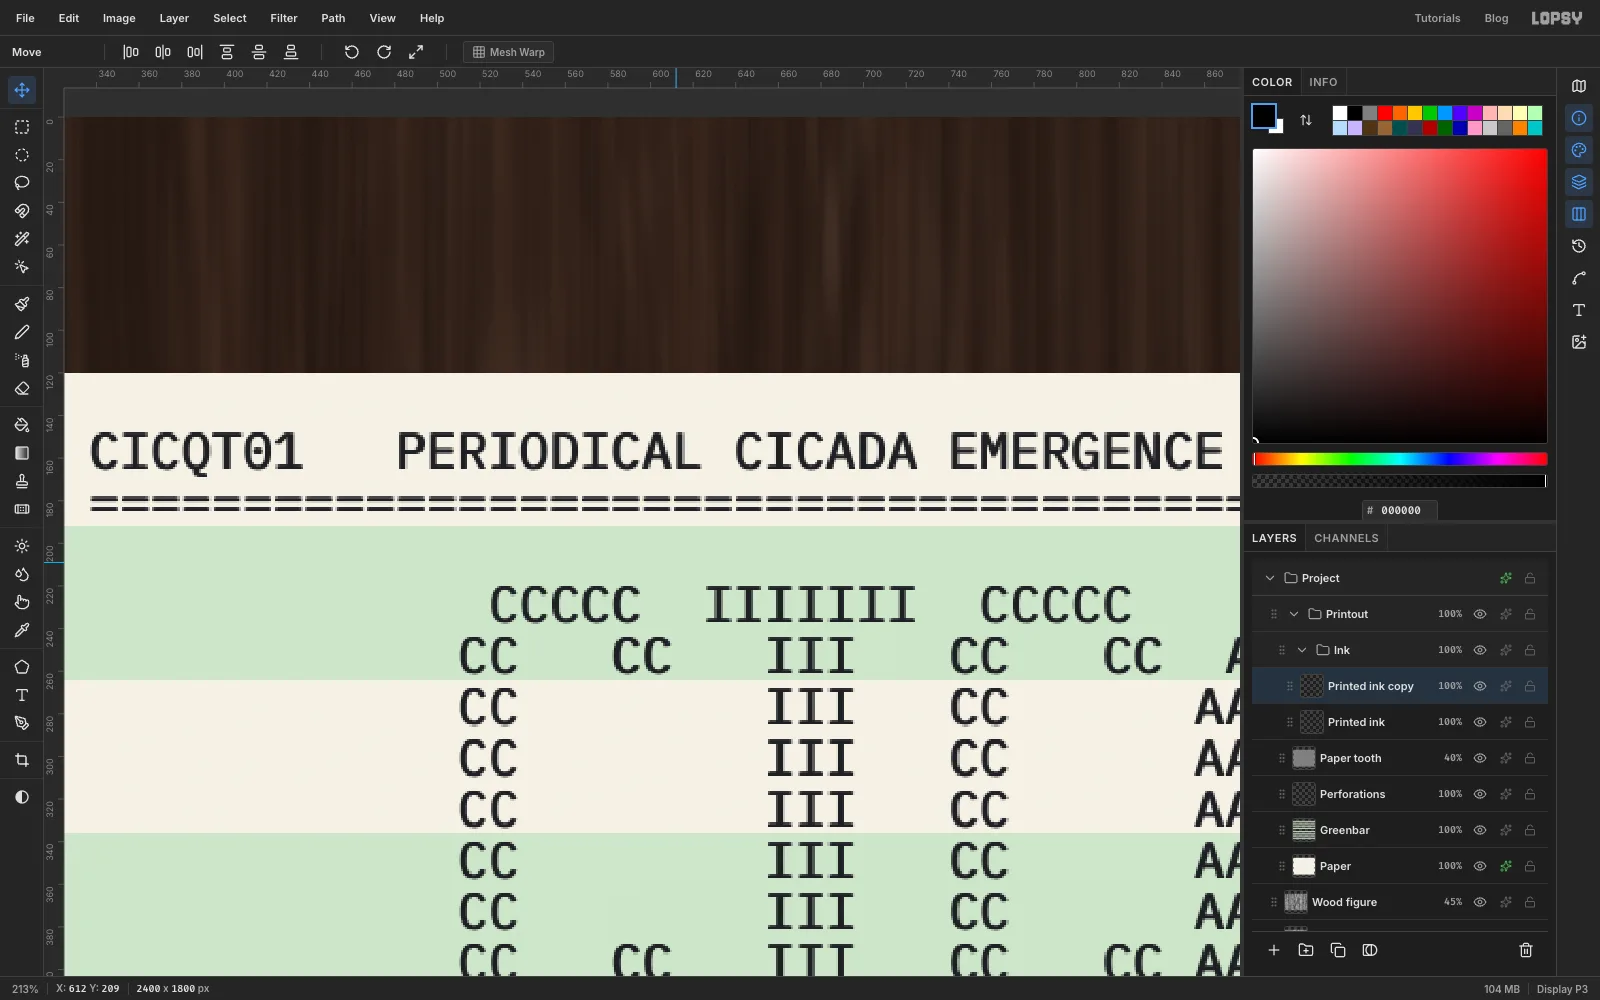Viewport: 1600px width, 1000px height.
Task: Rotate clockwise using options bar icon
Action: coord(384,52)
